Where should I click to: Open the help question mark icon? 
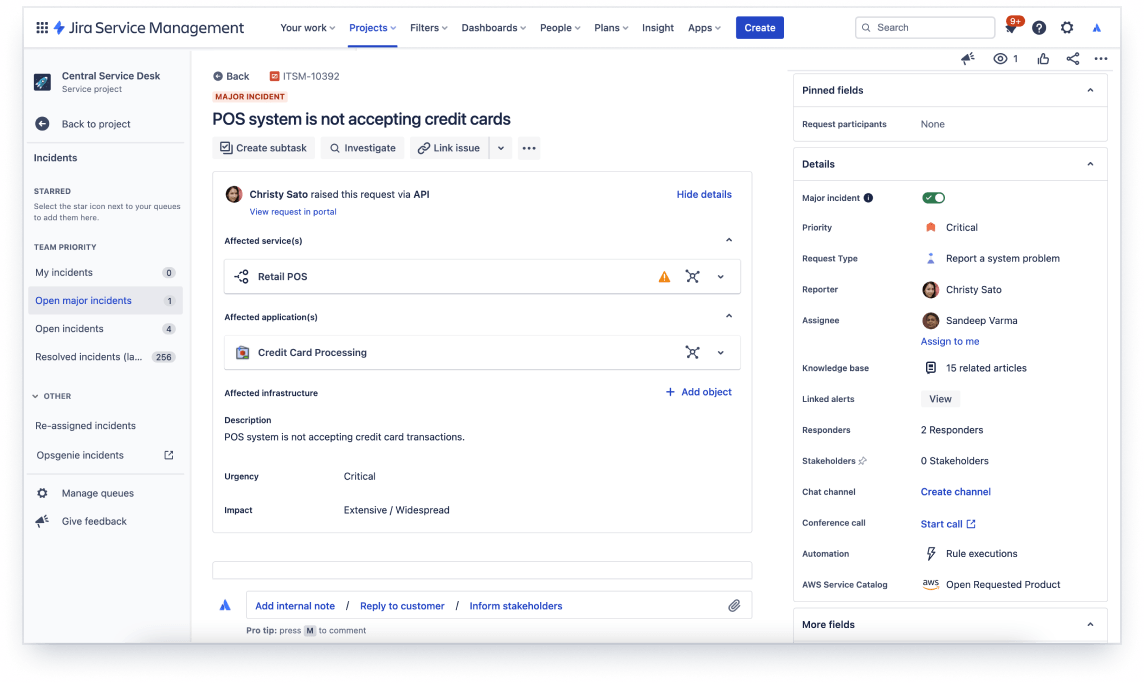[1039, 28]
